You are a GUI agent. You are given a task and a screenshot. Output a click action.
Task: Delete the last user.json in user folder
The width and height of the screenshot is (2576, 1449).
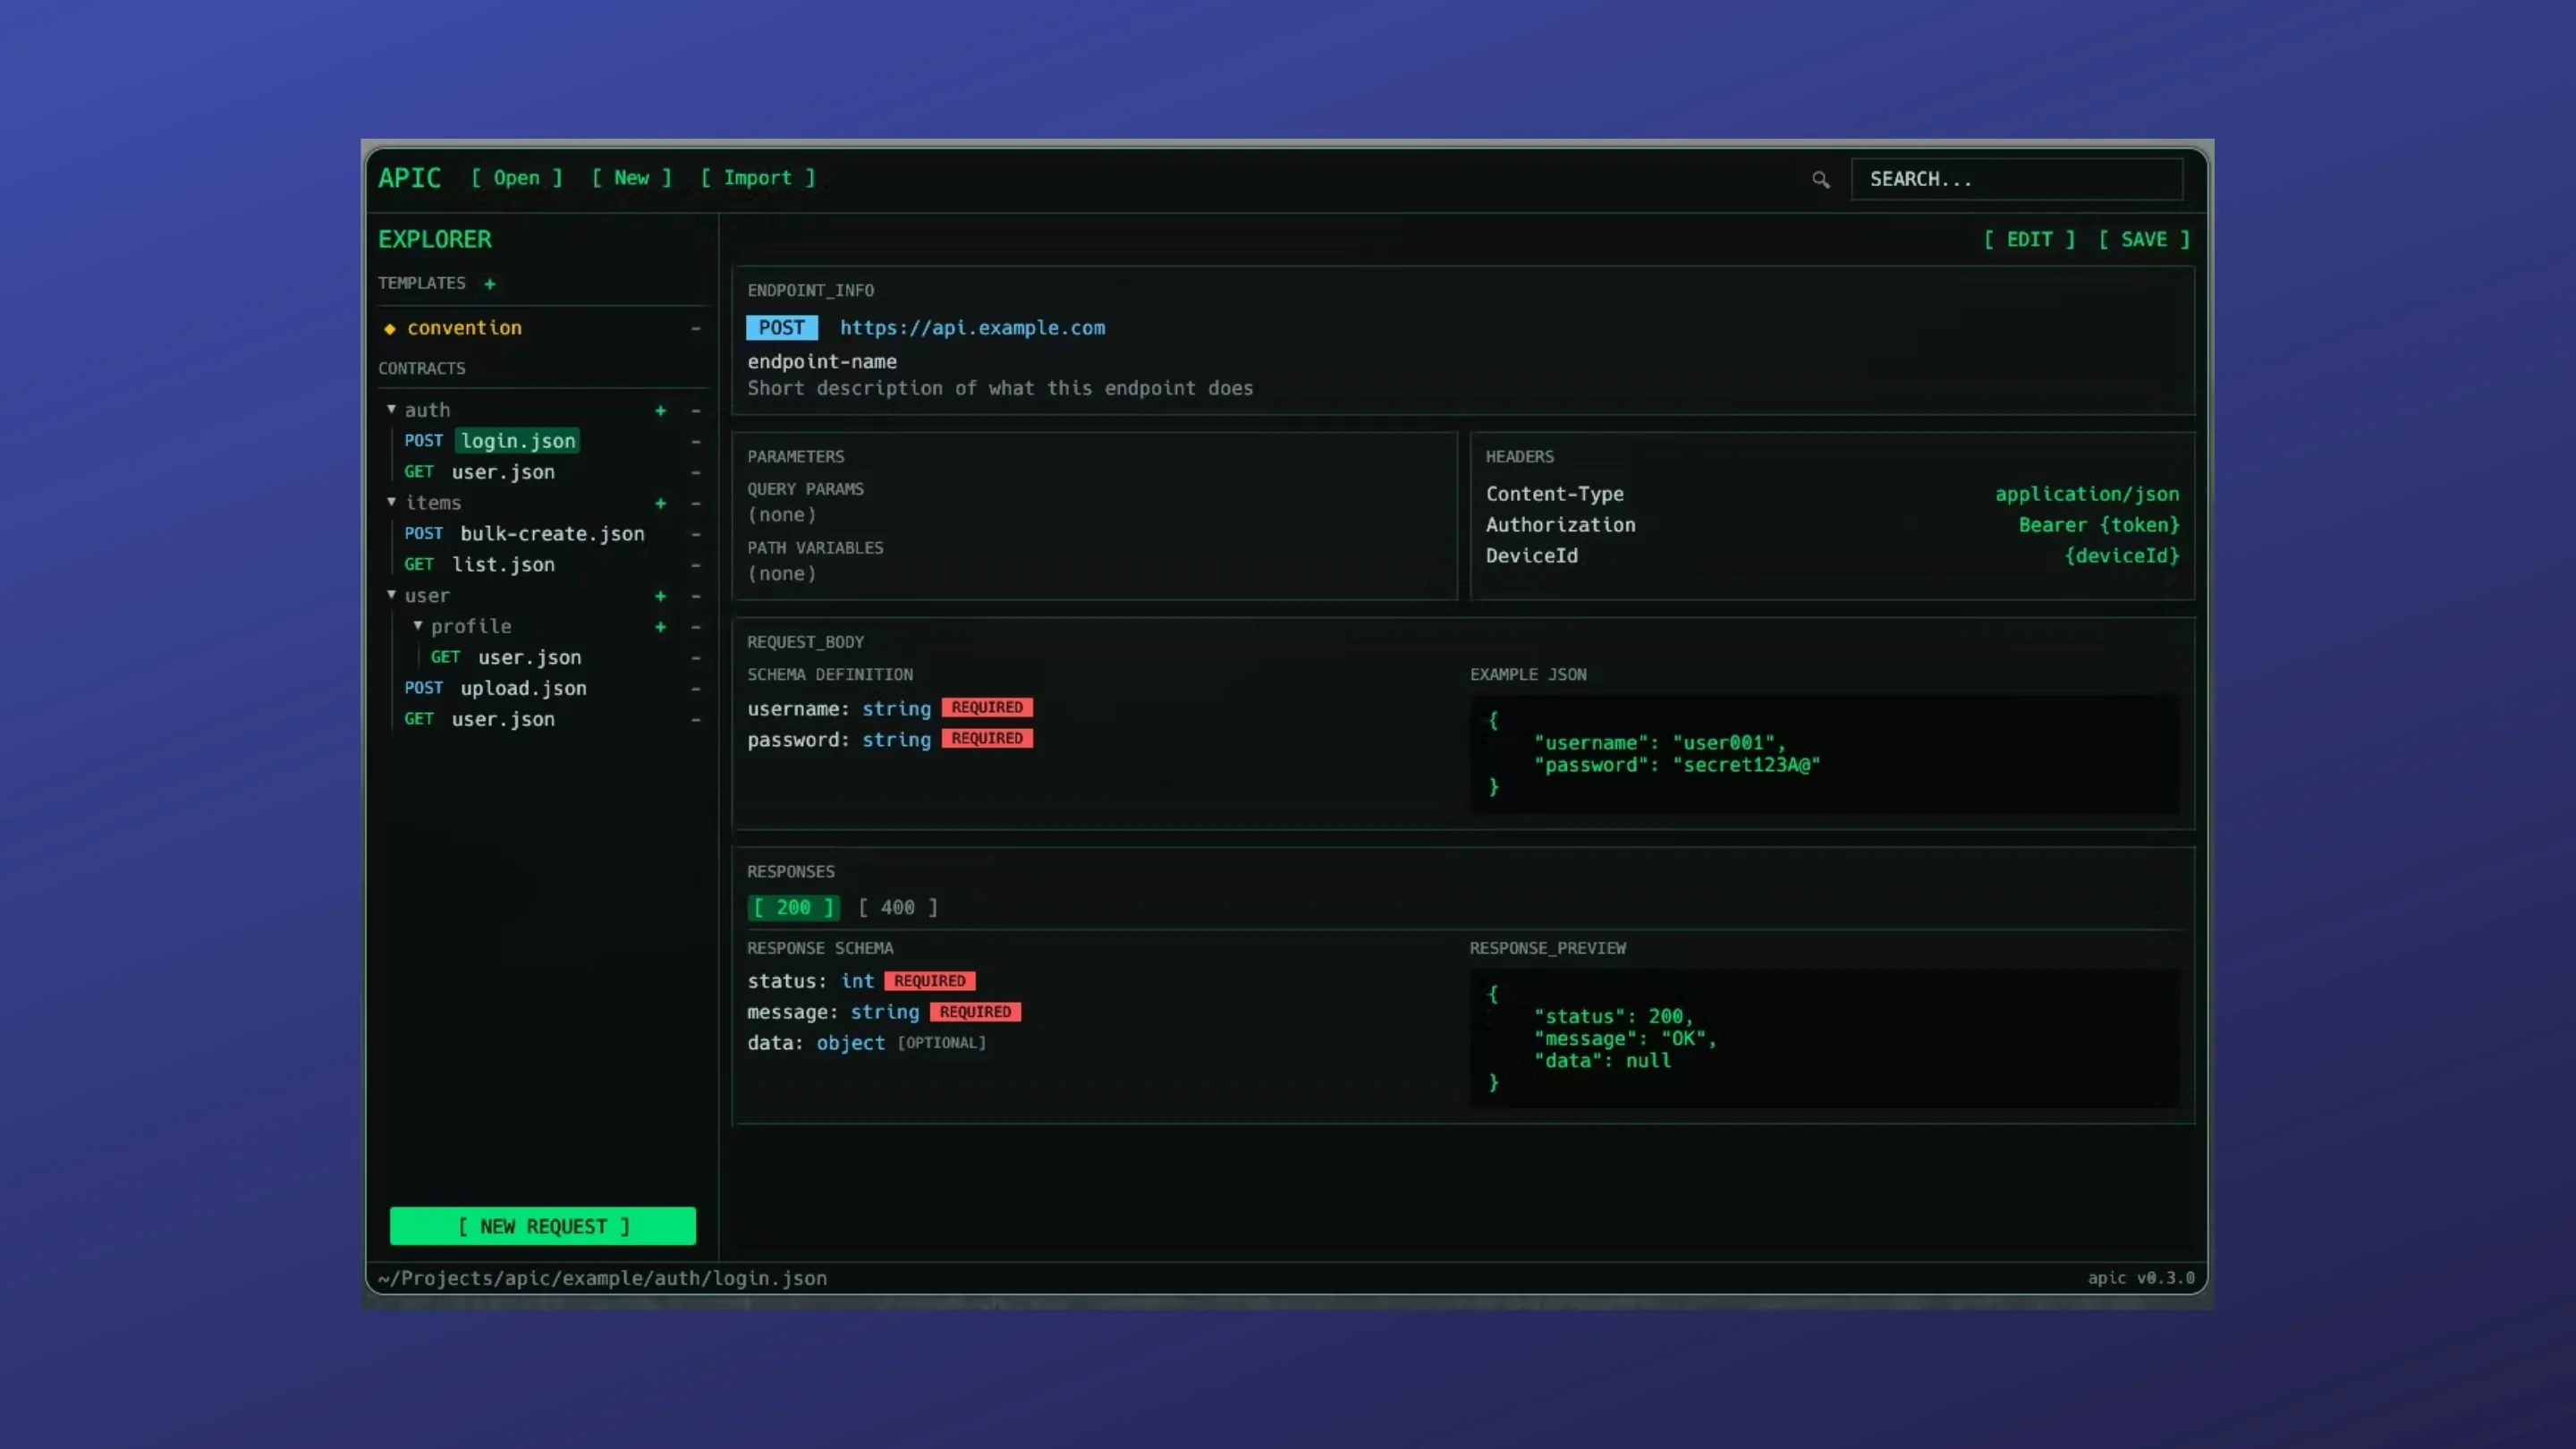(x=695, y=720)
